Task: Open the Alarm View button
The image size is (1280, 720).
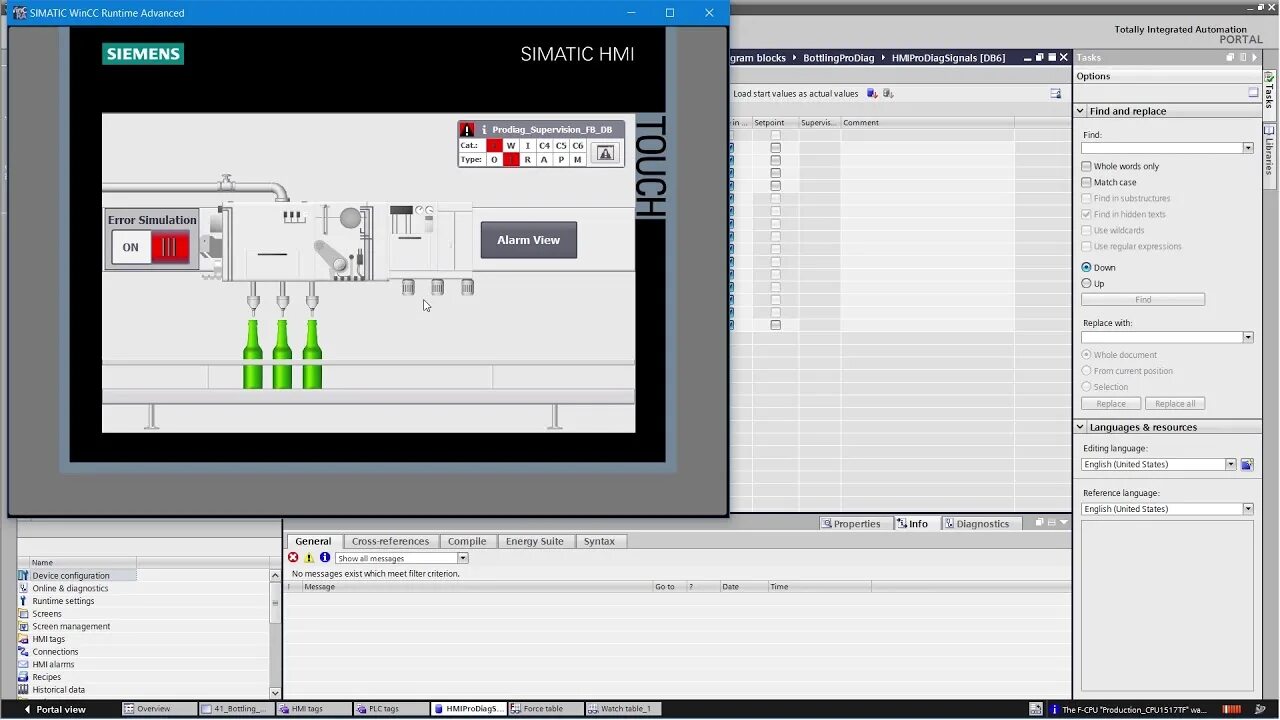Action: tap(528, 240)
